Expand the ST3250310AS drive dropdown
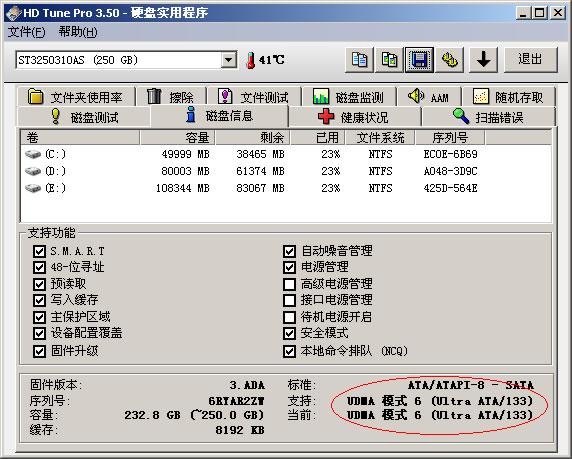Image resolution: width=572 pixels, height=459 pixels. [x=228, y=59]
